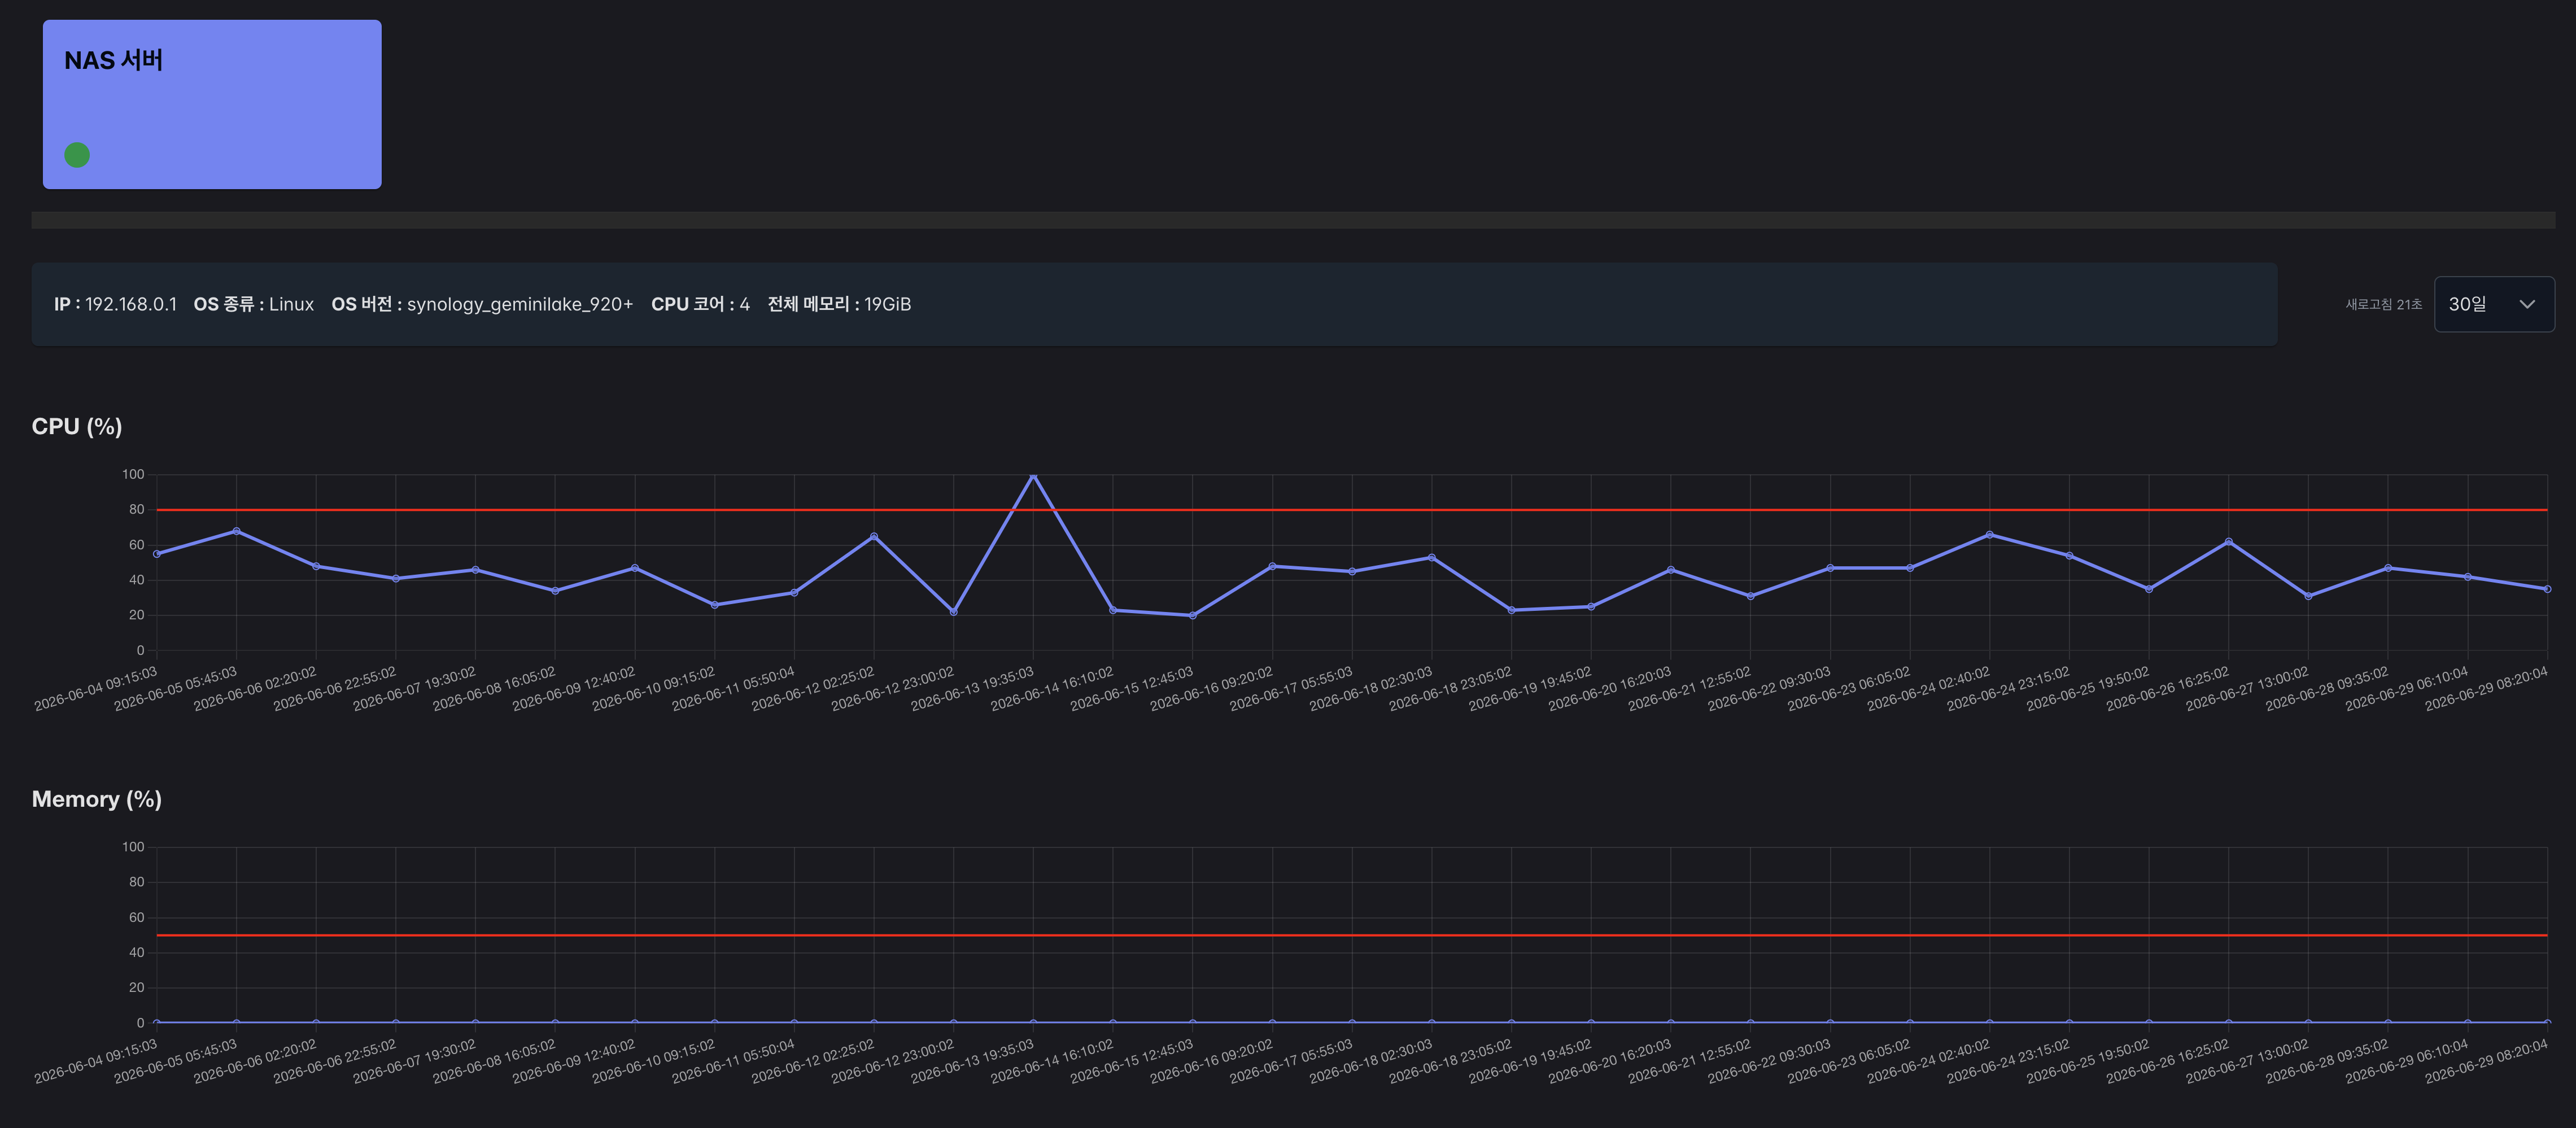The width and height of the screenshot is (2576, 1128).
Task: Click the 새로고침 21초 refresh countdown
Action: (2383, 304)
